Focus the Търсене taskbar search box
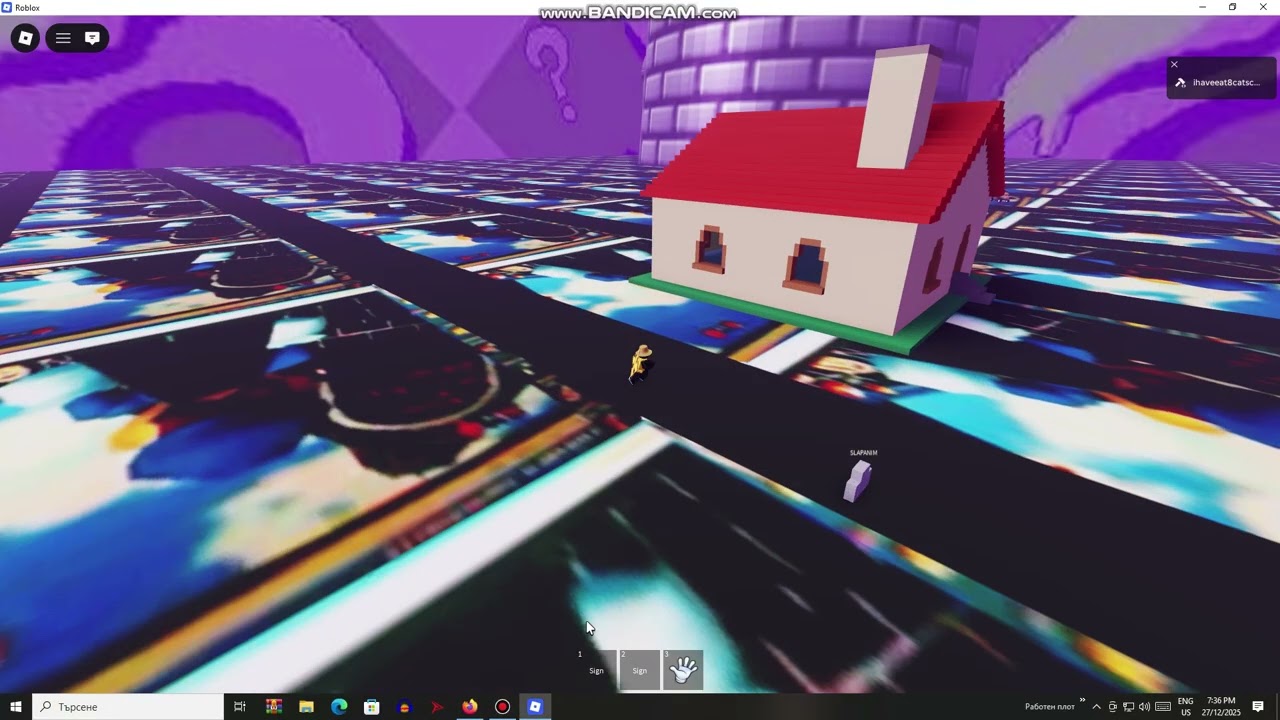This screenshot has width=1280, height=720. coord(128,707)
